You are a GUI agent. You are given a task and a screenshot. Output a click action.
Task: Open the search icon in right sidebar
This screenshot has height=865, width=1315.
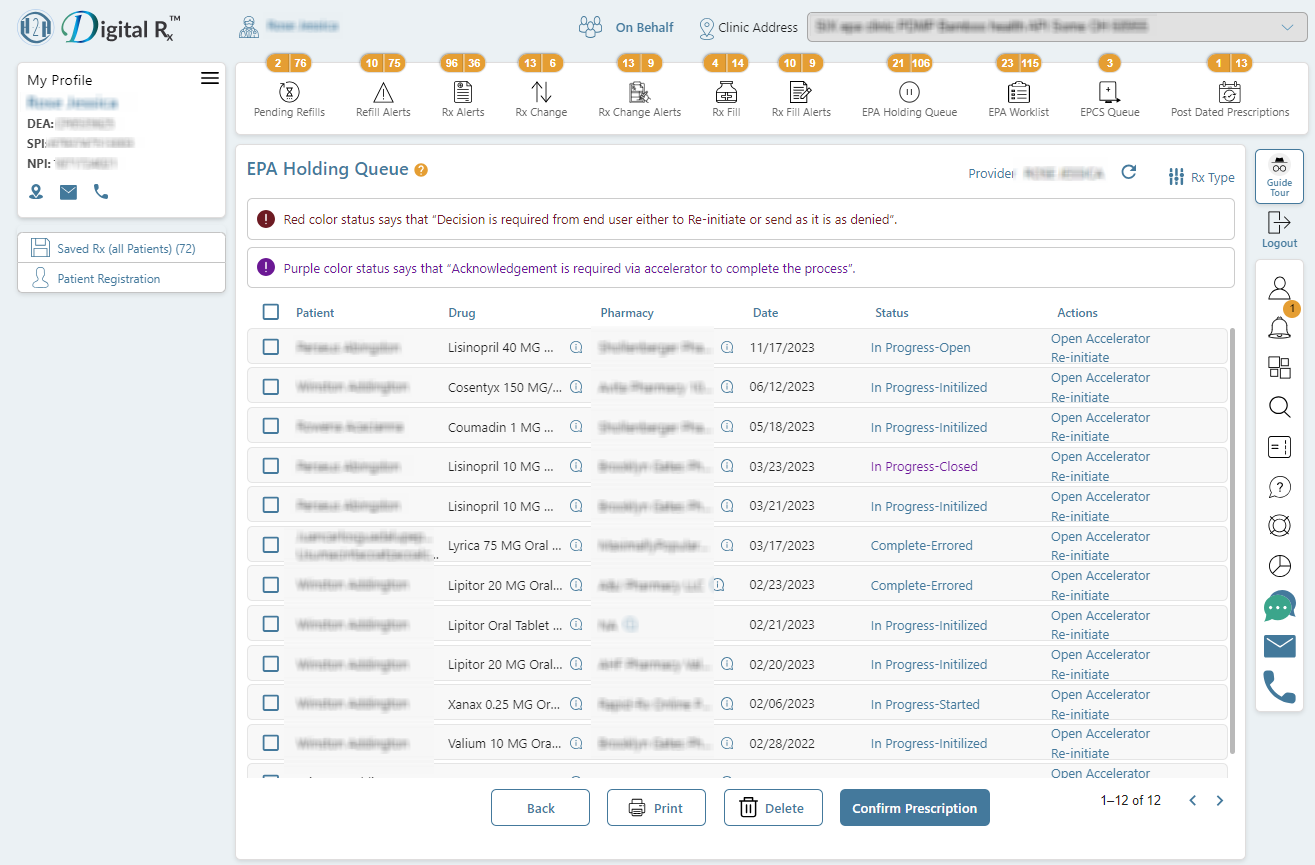tap(1279, 407)
